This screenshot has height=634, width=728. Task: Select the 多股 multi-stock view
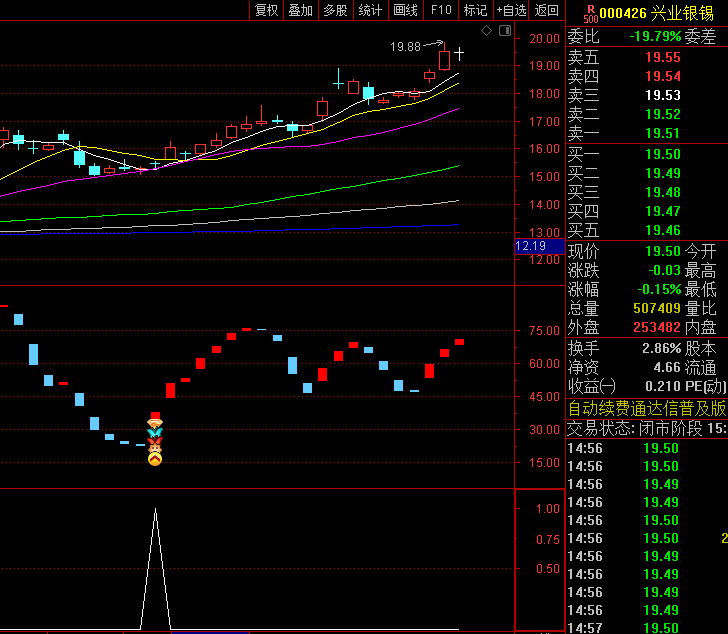pyautogui.click(x=335, y=10)
